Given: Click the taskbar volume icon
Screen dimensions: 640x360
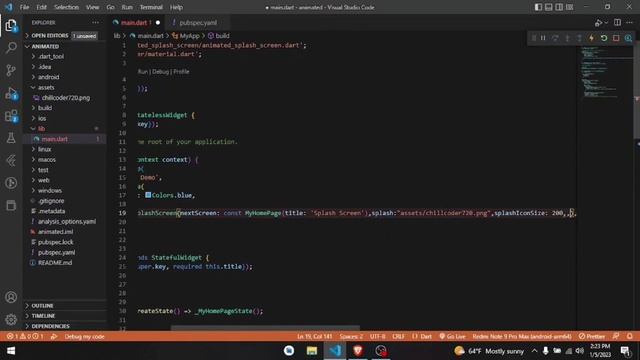Looking at the screenshot, I should coord(580,351).
